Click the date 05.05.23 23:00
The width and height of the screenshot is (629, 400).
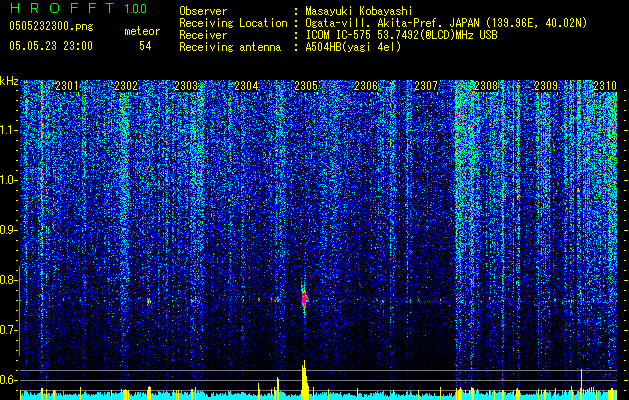coord(51,46)
